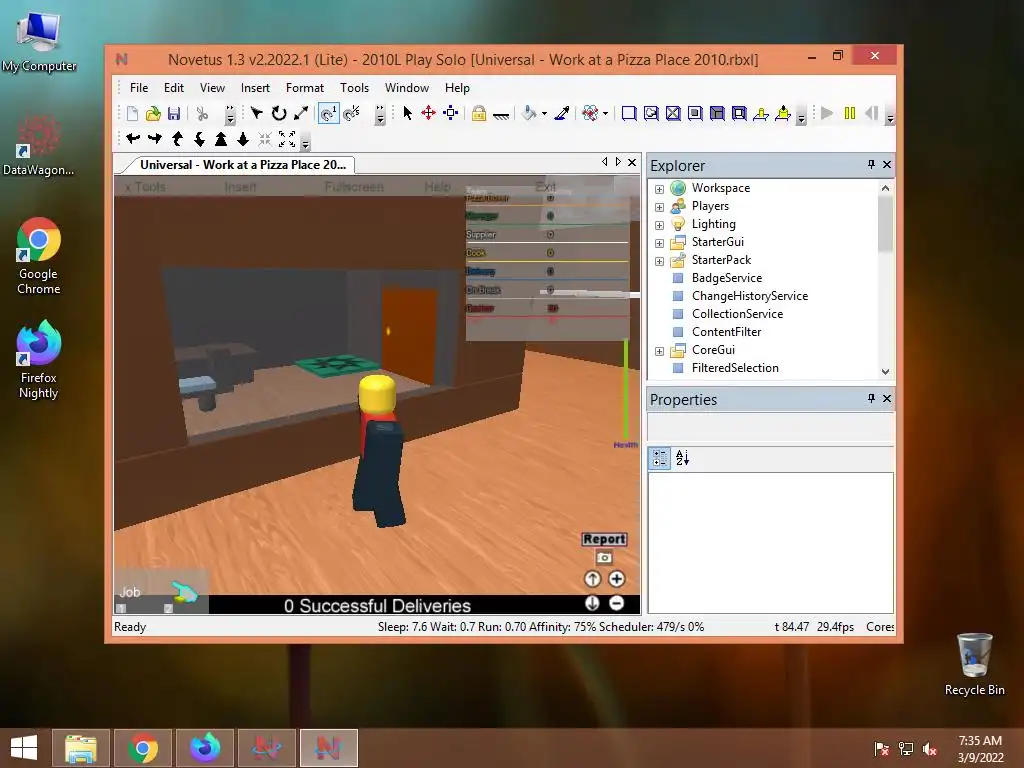Click the Run simulation play arrow
The image size is (1024, 768).
tap(827, 114)
